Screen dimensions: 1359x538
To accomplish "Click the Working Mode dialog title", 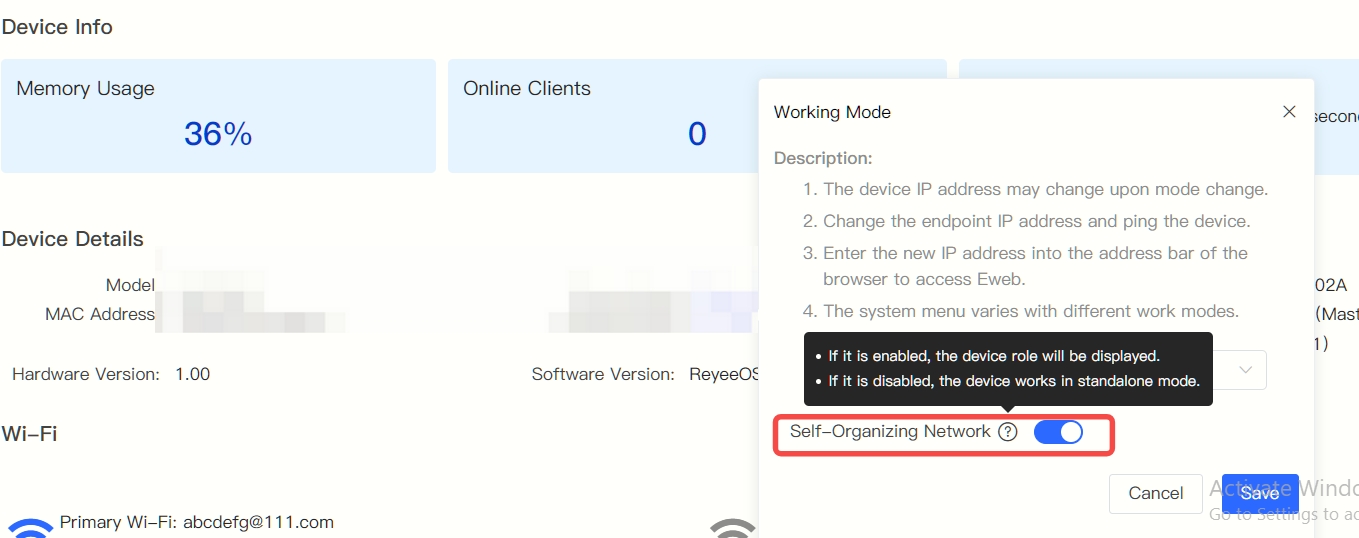I will click(832, 112).
